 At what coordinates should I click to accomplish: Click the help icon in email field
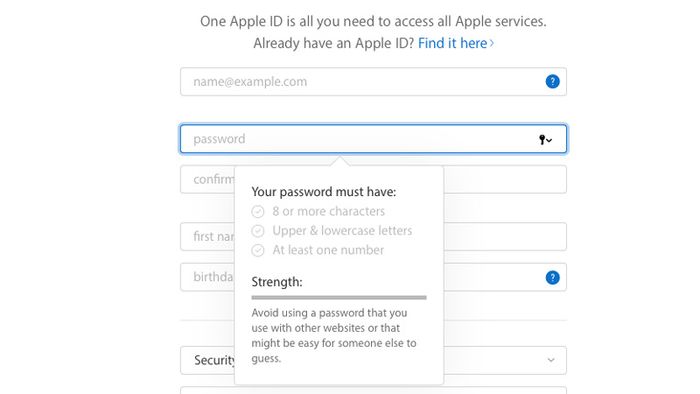(x=552, y=82)
